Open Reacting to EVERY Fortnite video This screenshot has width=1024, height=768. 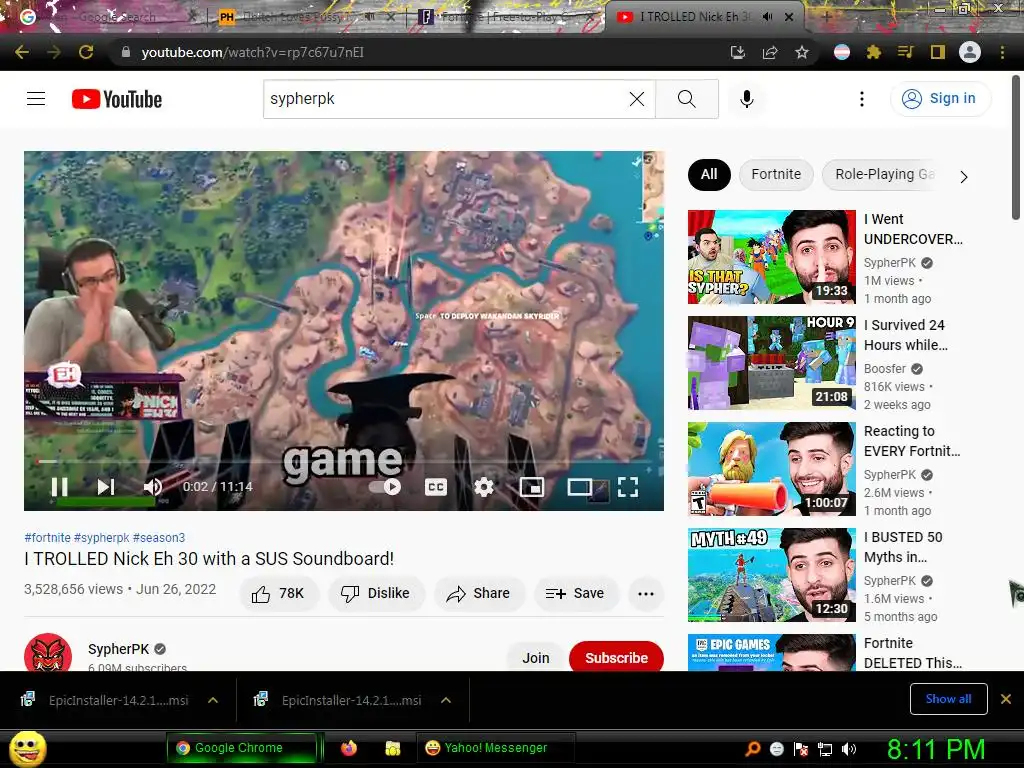pos(771,469)
